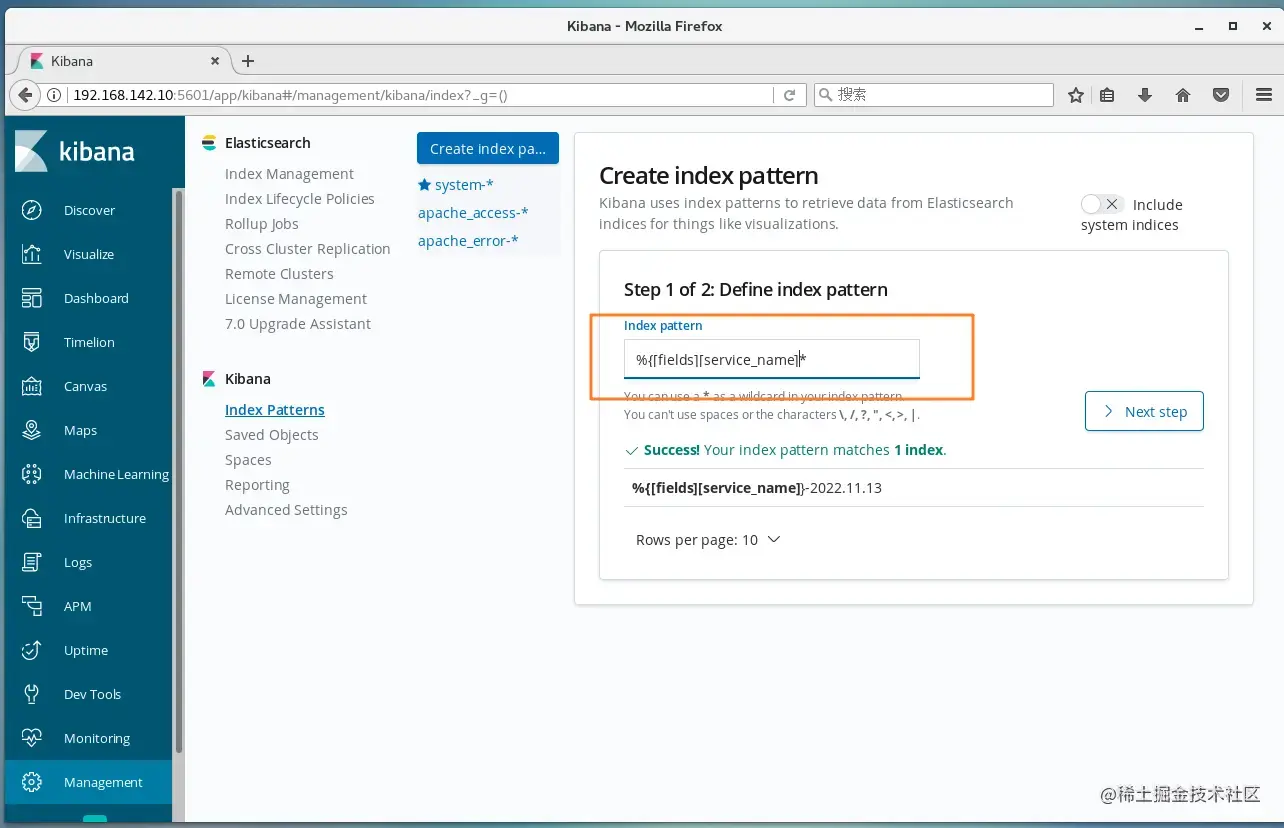Open Firefox downloads arrow icon
Screen dimensions: 1284x828
click(x=1145, y=95)
